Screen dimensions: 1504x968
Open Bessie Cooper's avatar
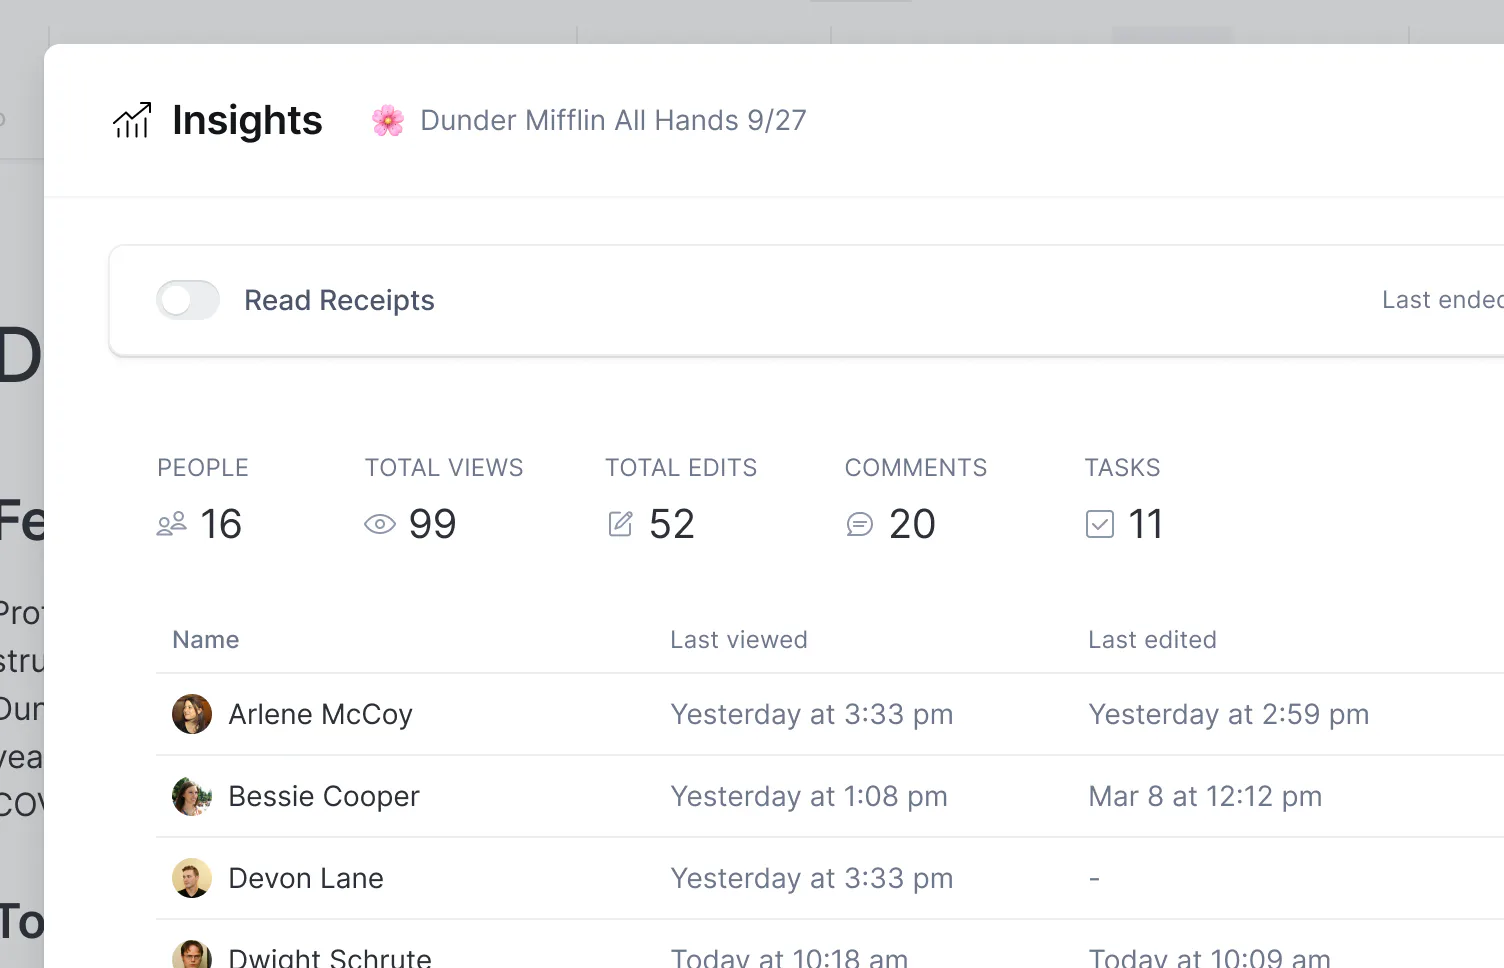coord(192,796)
